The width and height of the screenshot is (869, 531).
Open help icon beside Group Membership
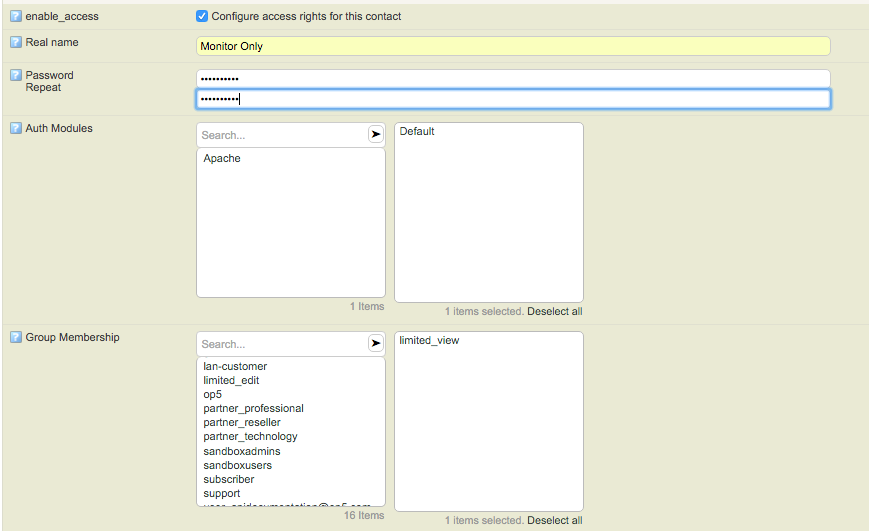click(x=16, y=337)
